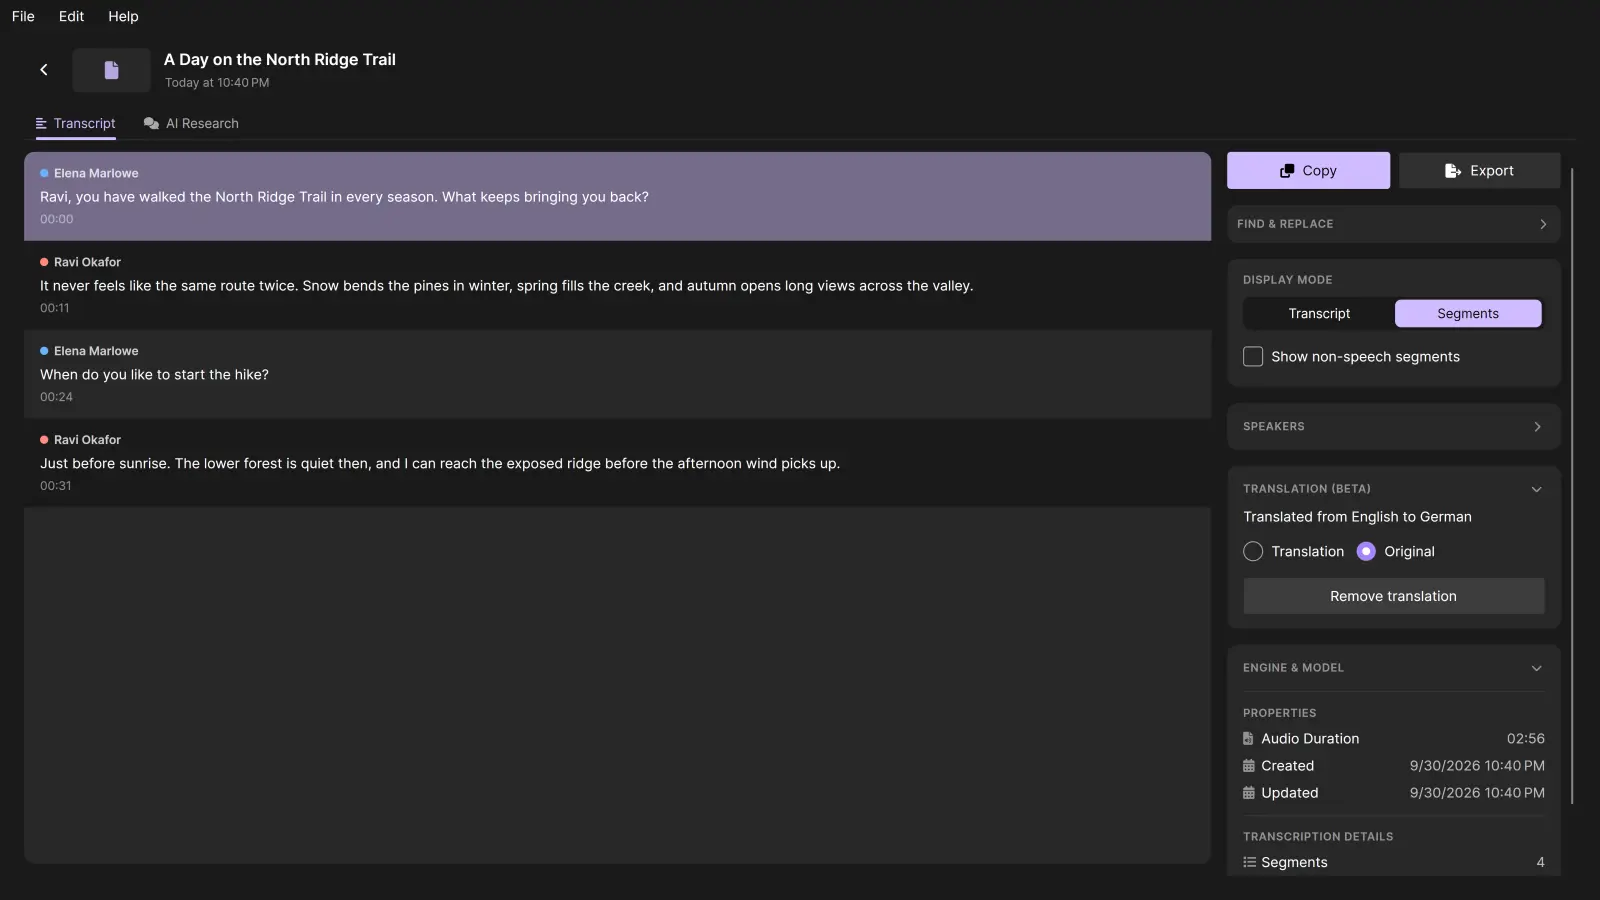Expand the Speakers section chevron
The height and width of the screenshot is (900, 1600).
1537,427
